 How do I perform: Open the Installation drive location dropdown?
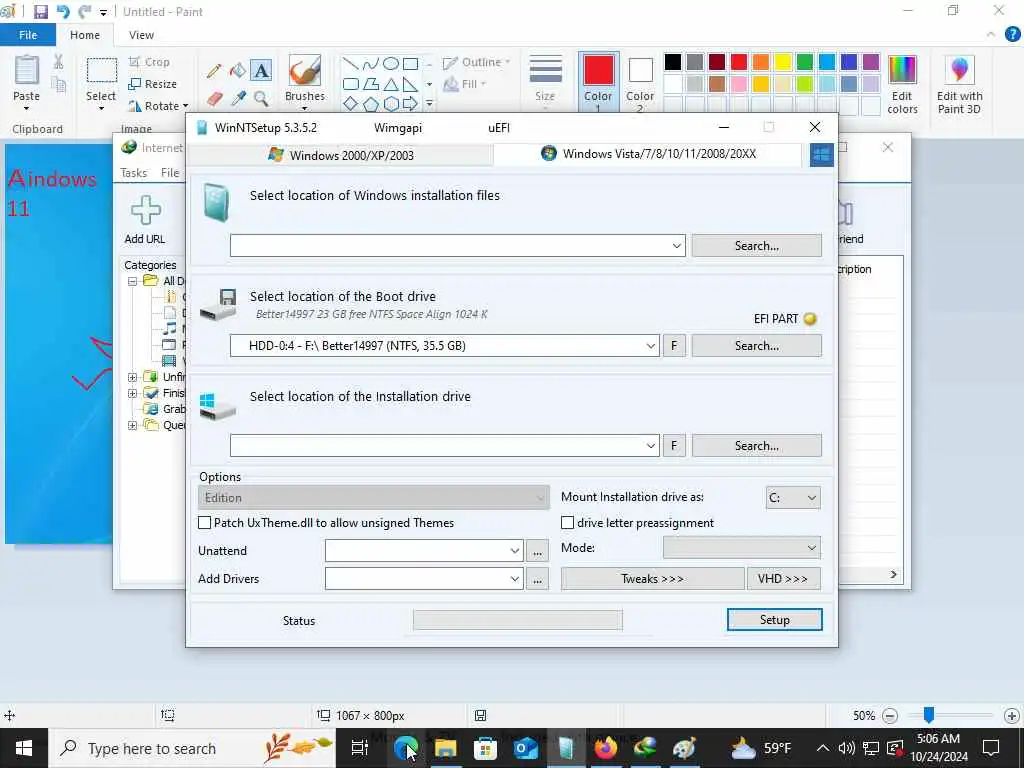[650, 445]
